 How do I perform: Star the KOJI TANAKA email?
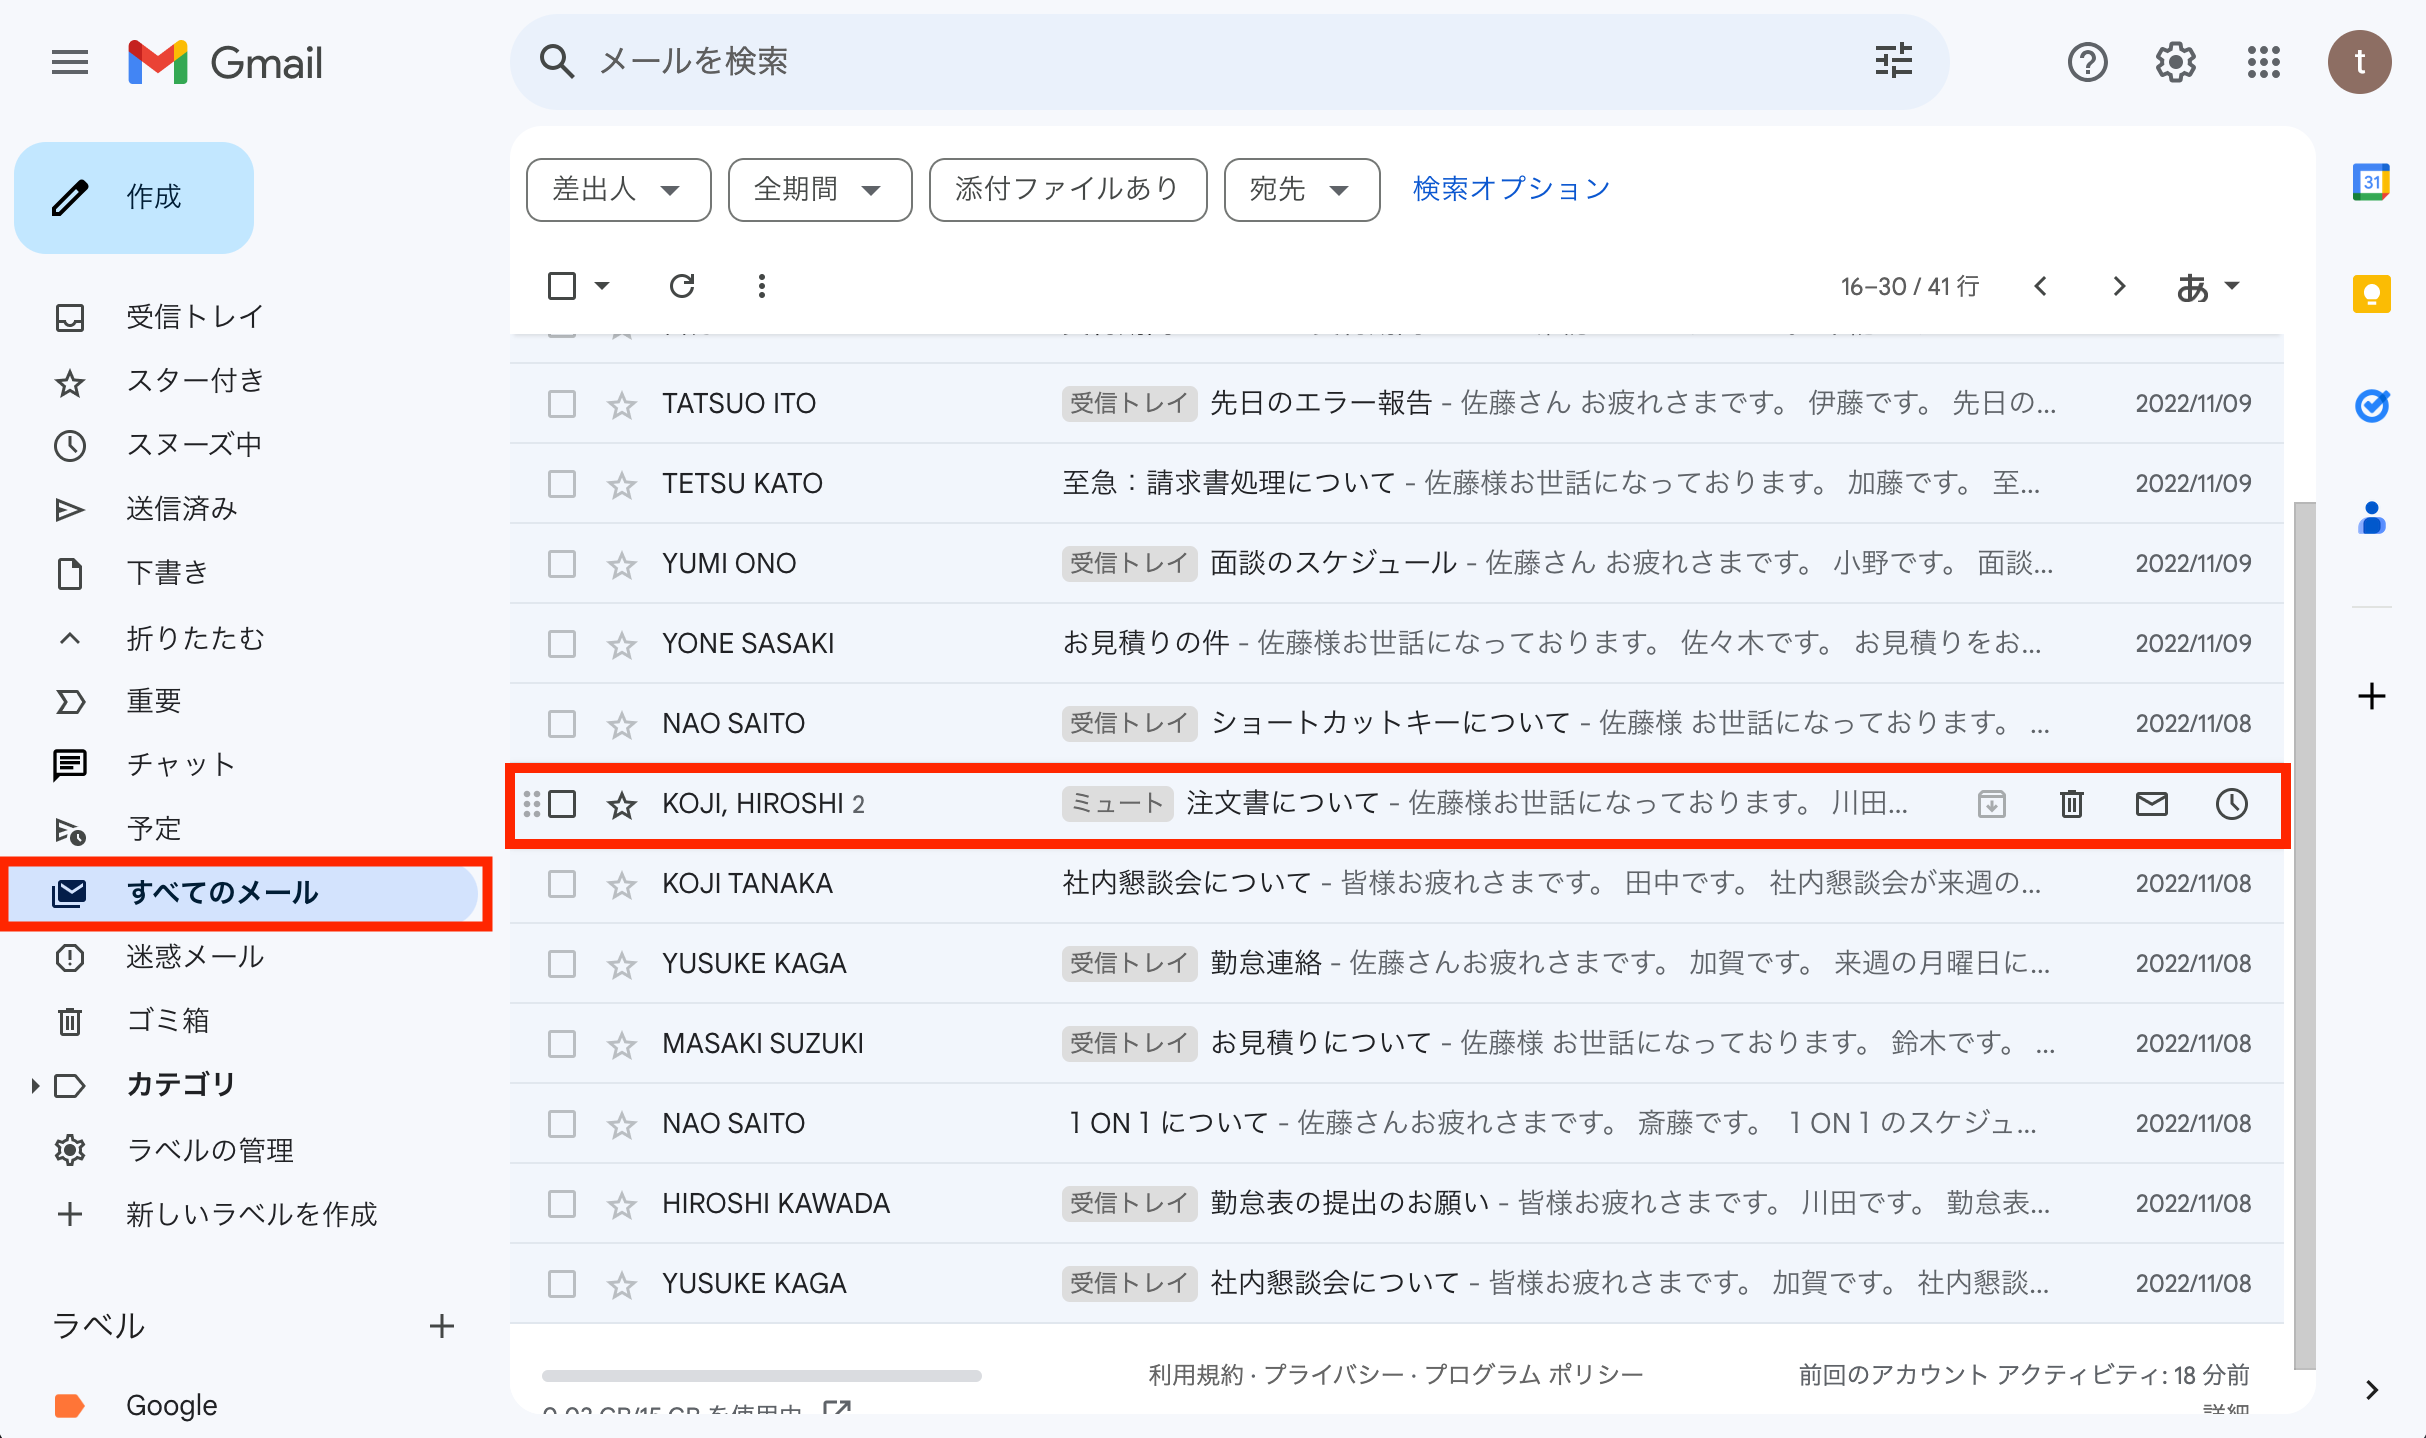[622, 884]
